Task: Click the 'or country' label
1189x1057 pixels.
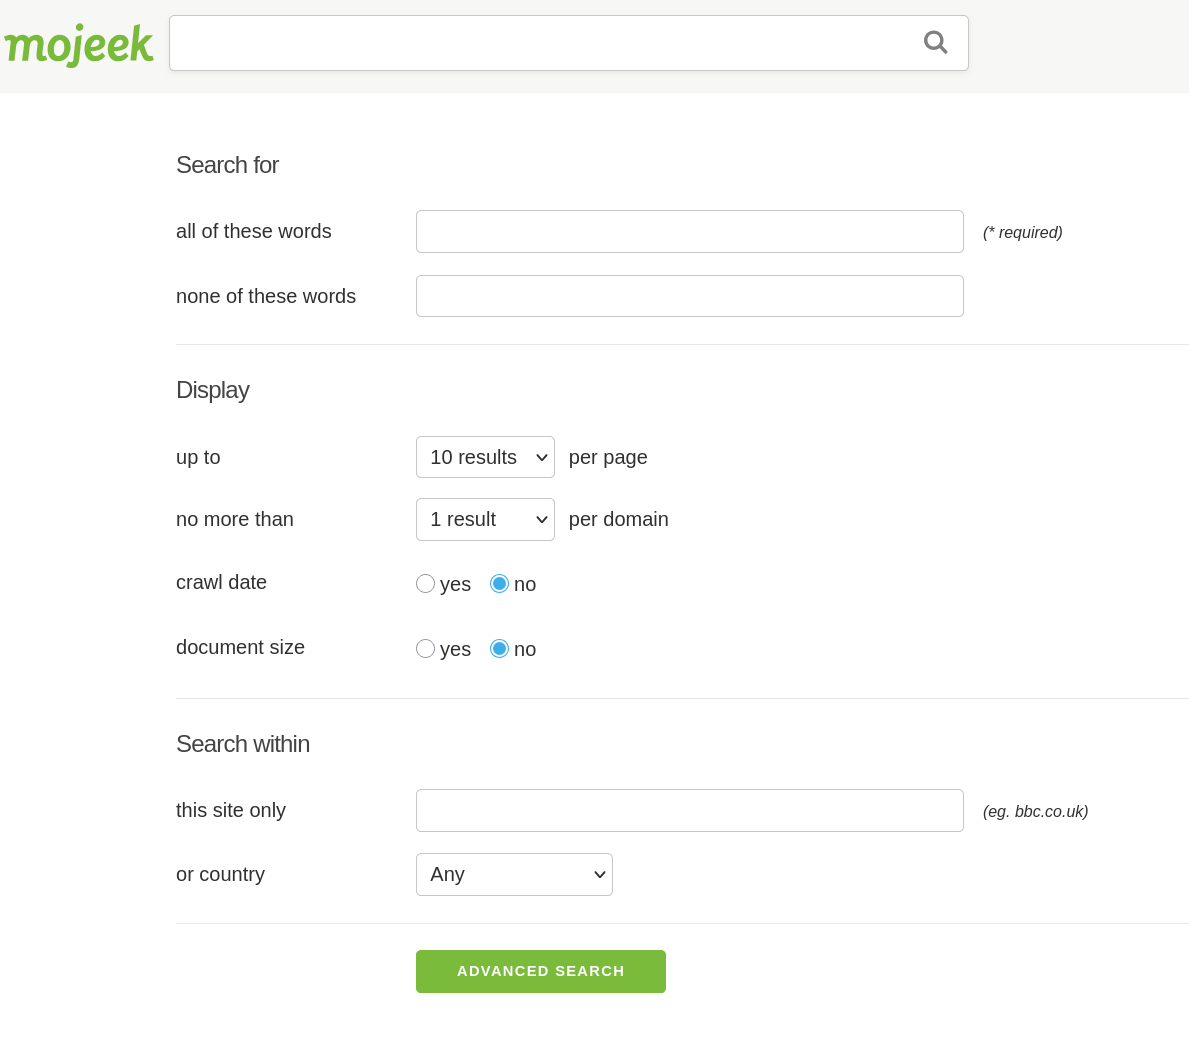Action: point(221,874)
